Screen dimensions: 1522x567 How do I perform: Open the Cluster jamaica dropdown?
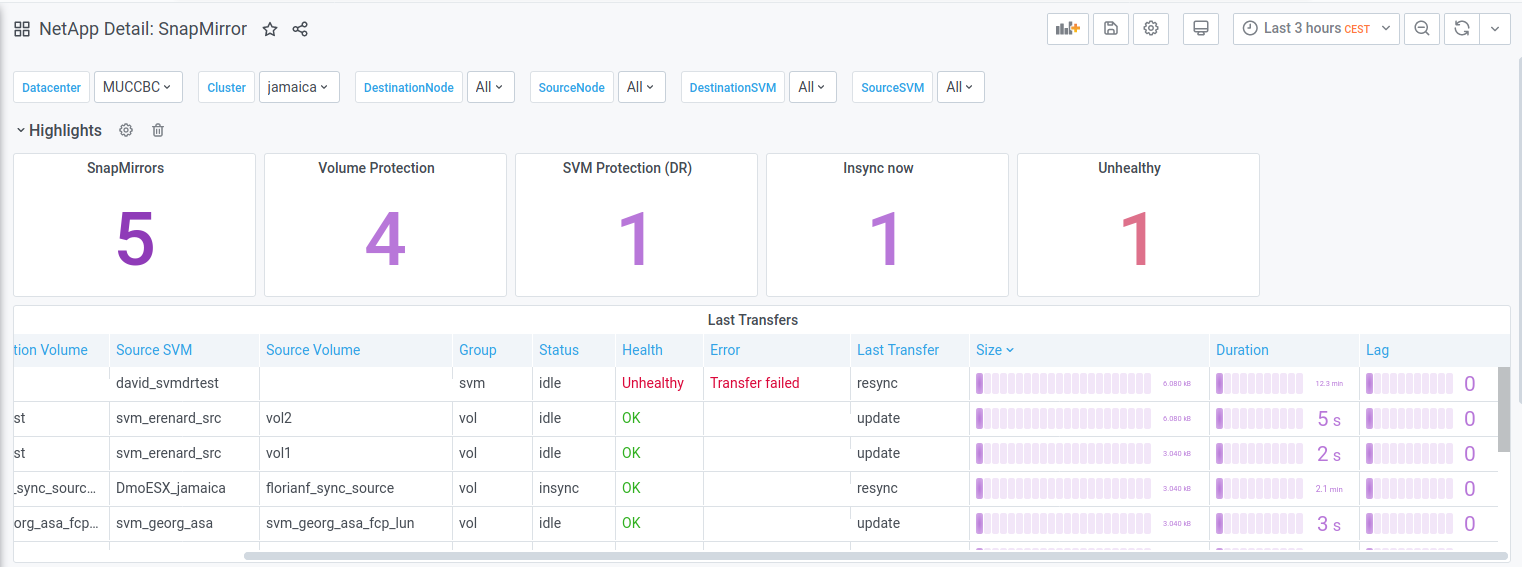299,87
